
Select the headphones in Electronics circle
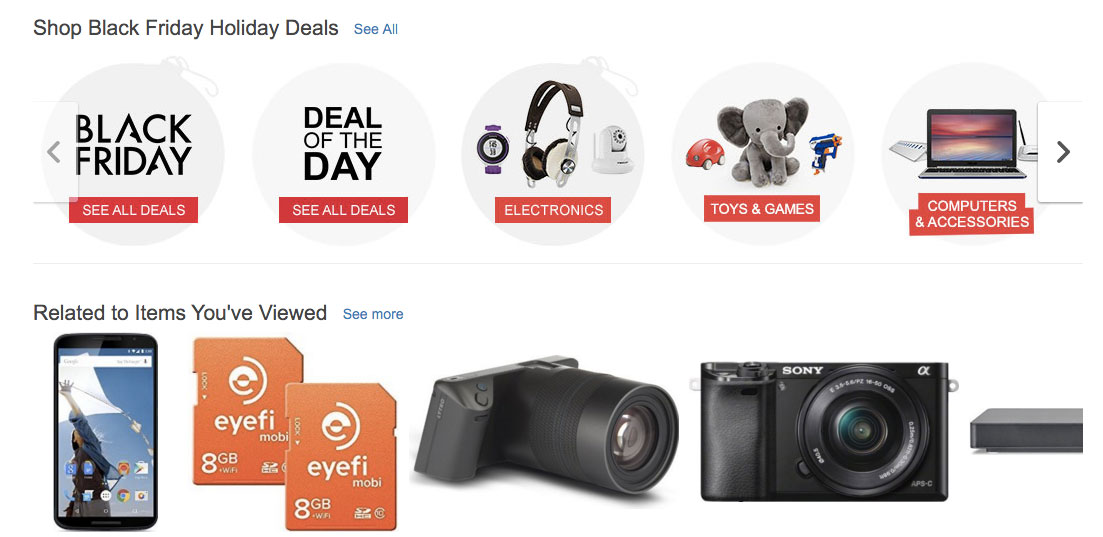click(x=553, y=134)
